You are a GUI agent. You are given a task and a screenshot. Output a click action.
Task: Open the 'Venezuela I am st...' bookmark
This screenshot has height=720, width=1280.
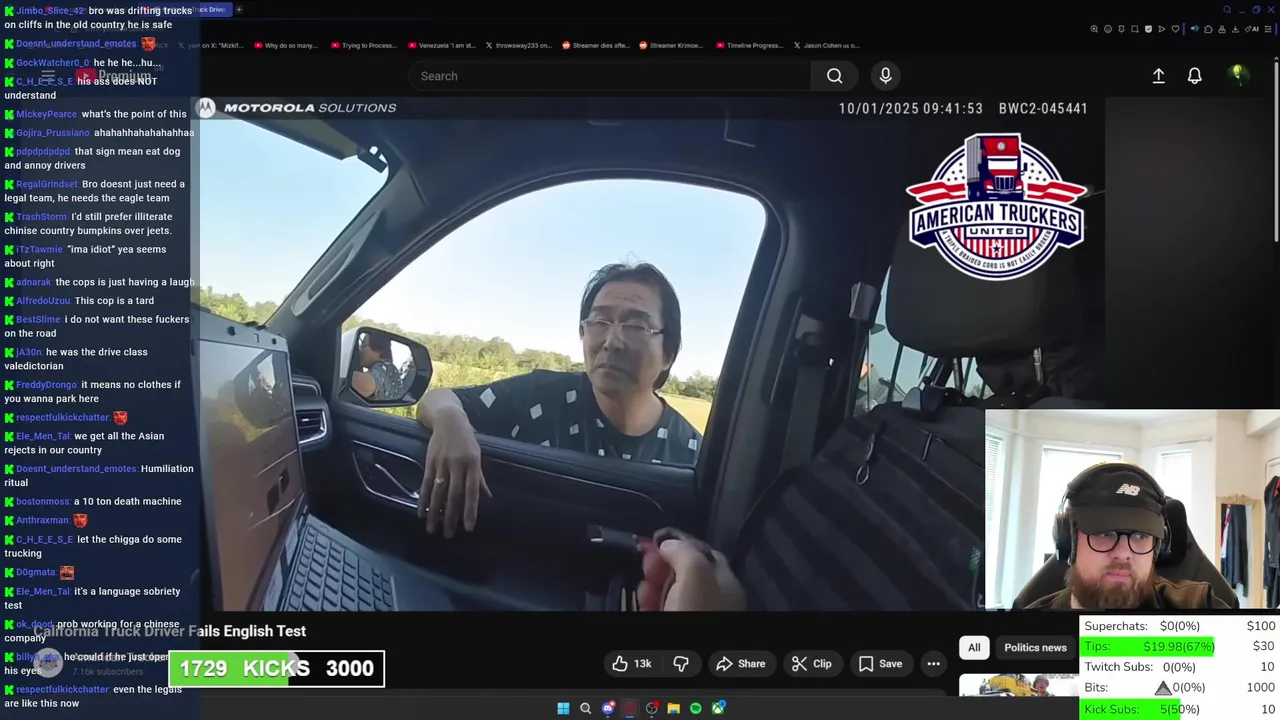(442, 45)
